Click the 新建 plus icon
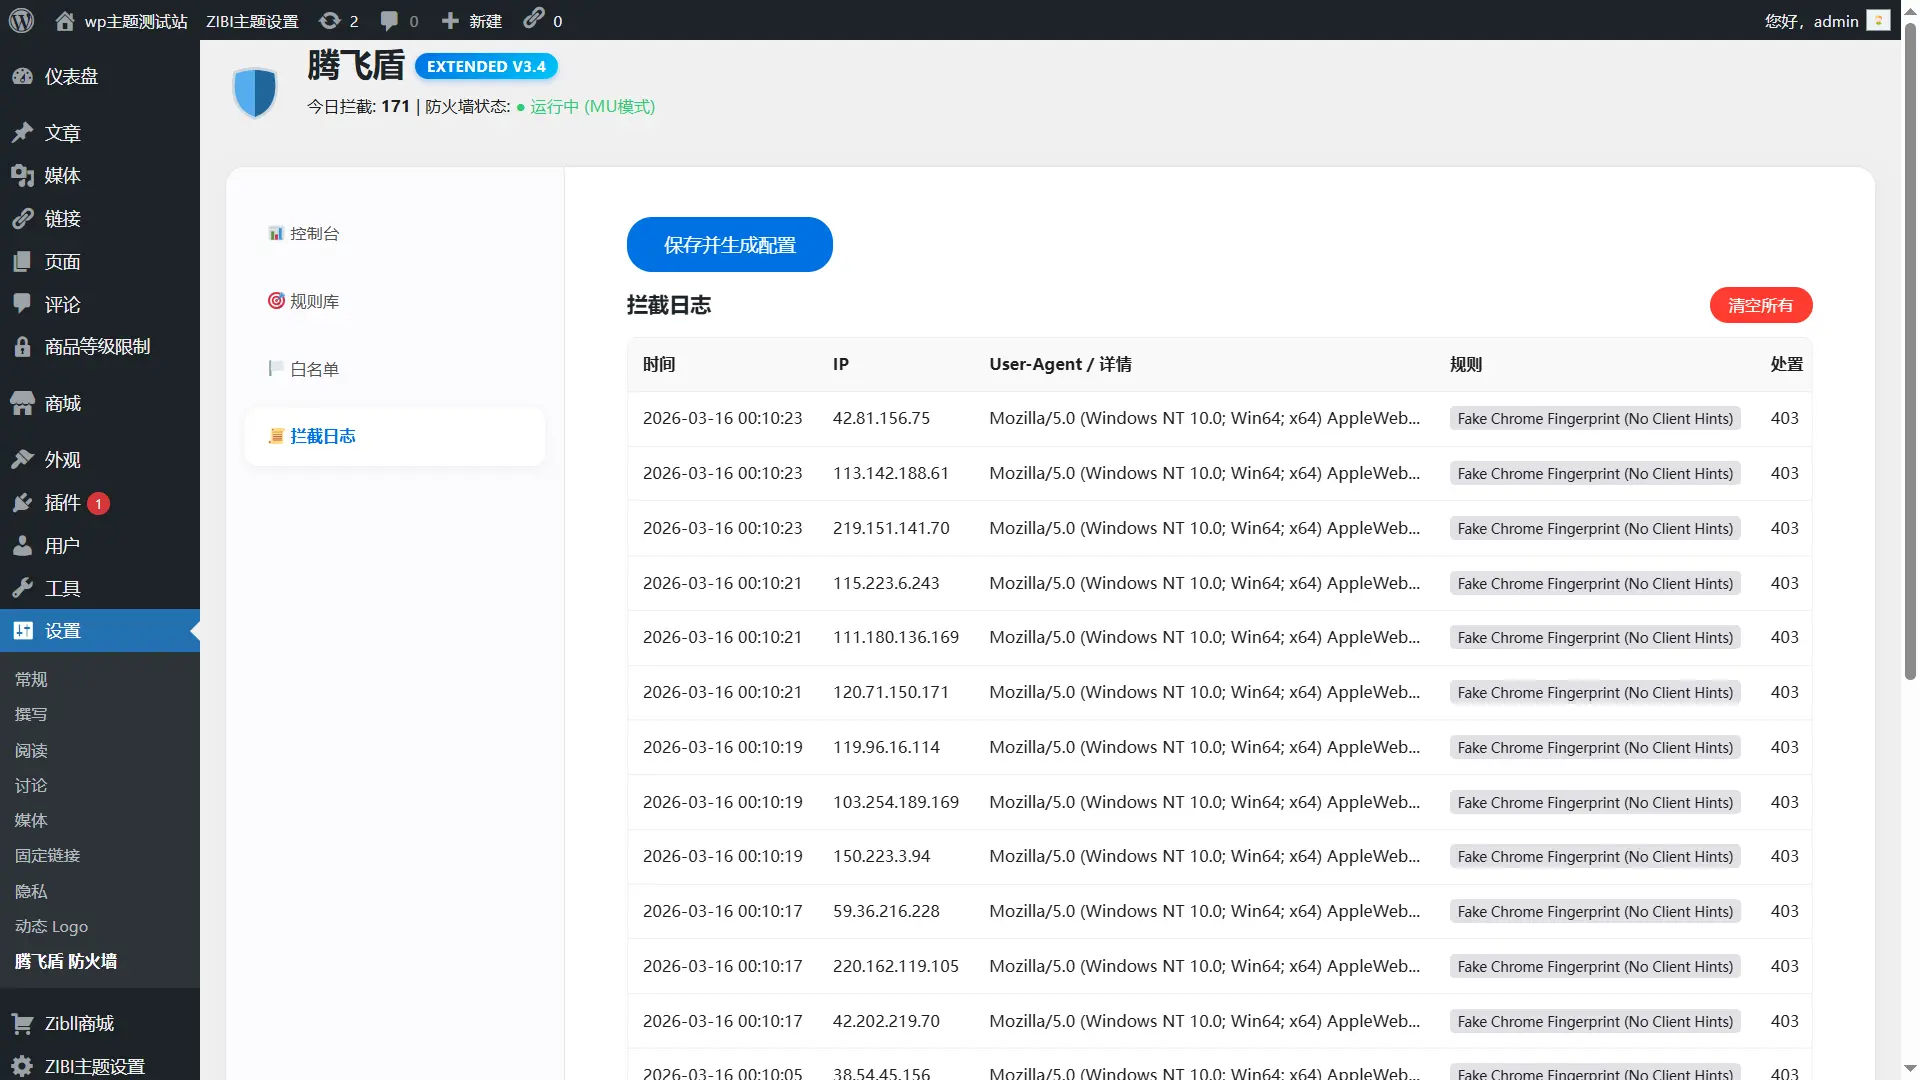Viewport: 1920px width, 1080px height. [450, 20]
